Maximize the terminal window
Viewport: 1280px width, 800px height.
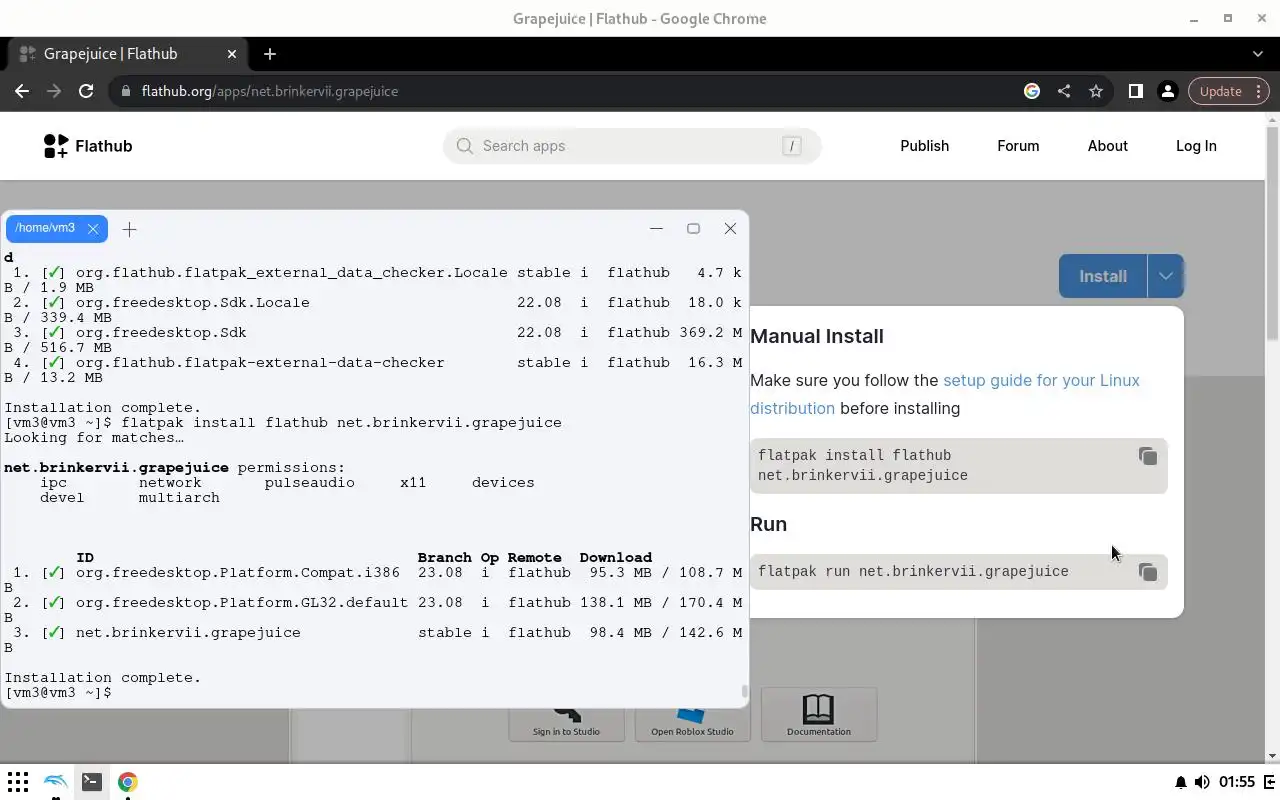tap(693, 228)
